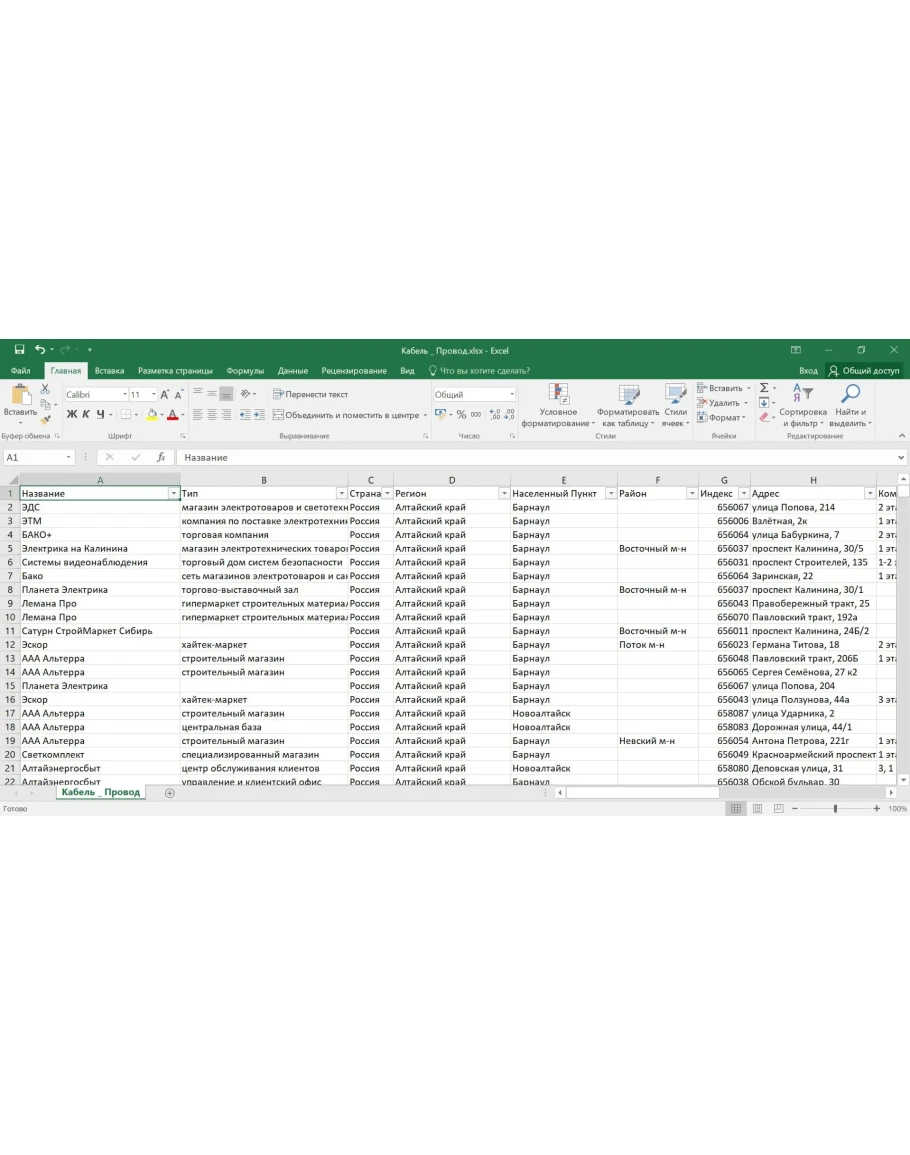Center text horizontally
910x1155 pixels.
(211, 415)
